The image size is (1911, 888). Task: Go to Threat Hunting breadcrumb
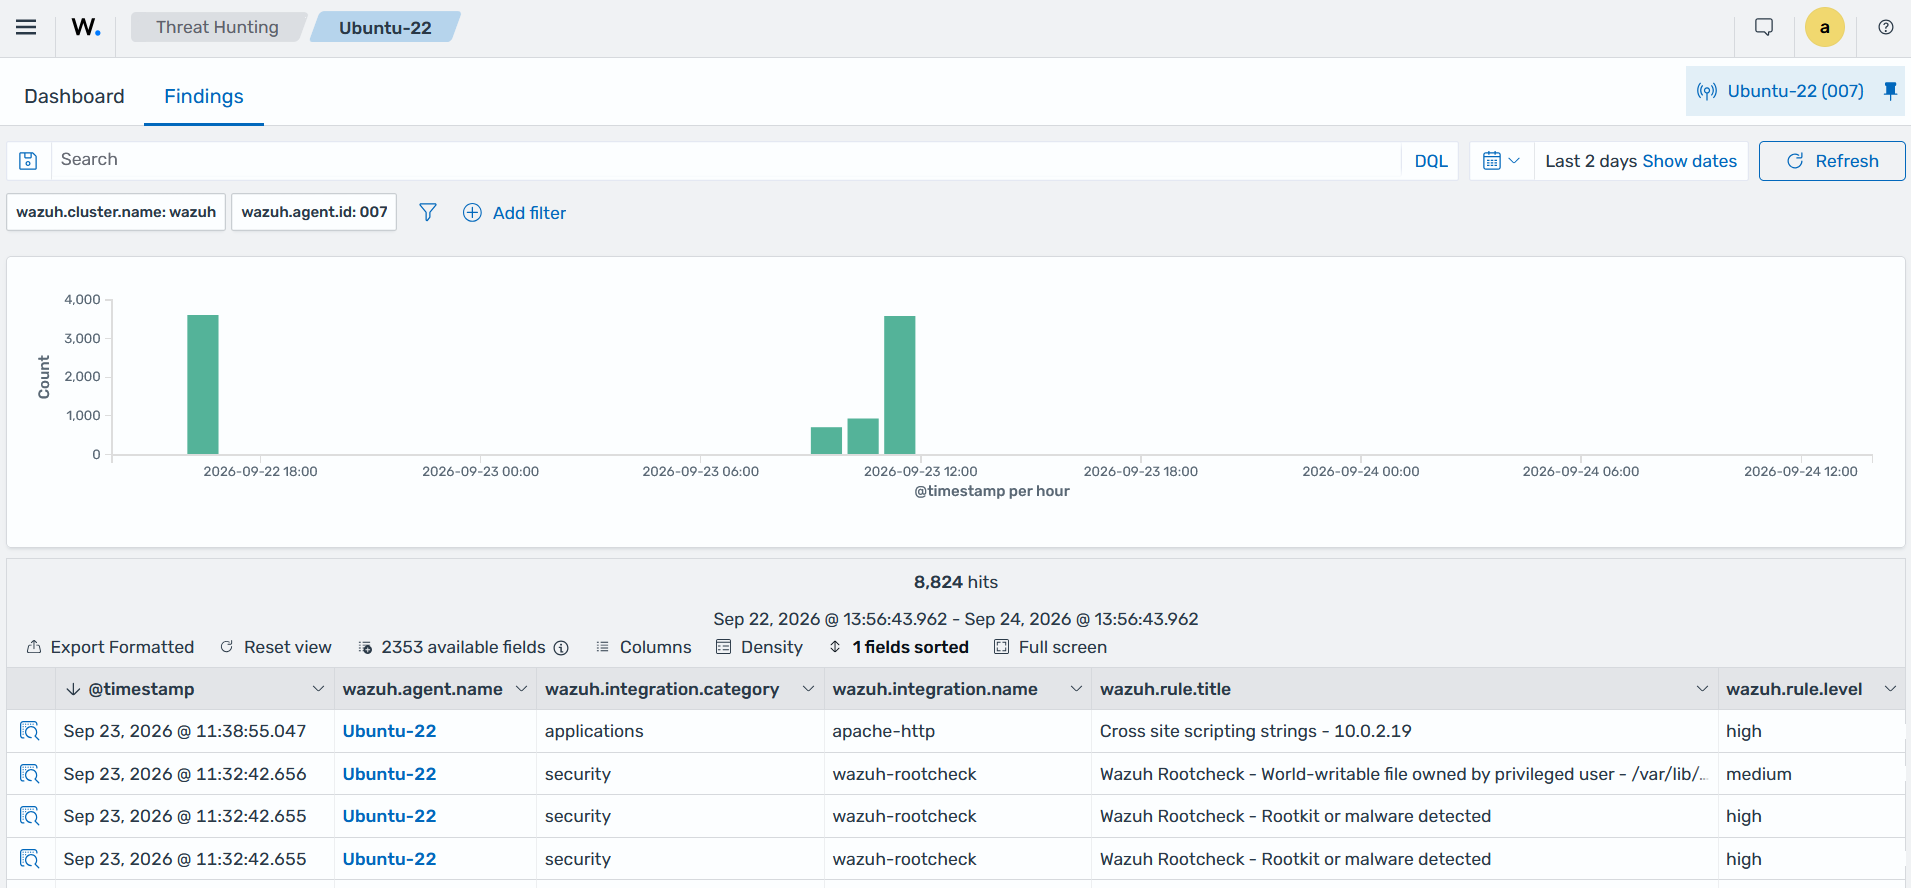click(217, 27)
